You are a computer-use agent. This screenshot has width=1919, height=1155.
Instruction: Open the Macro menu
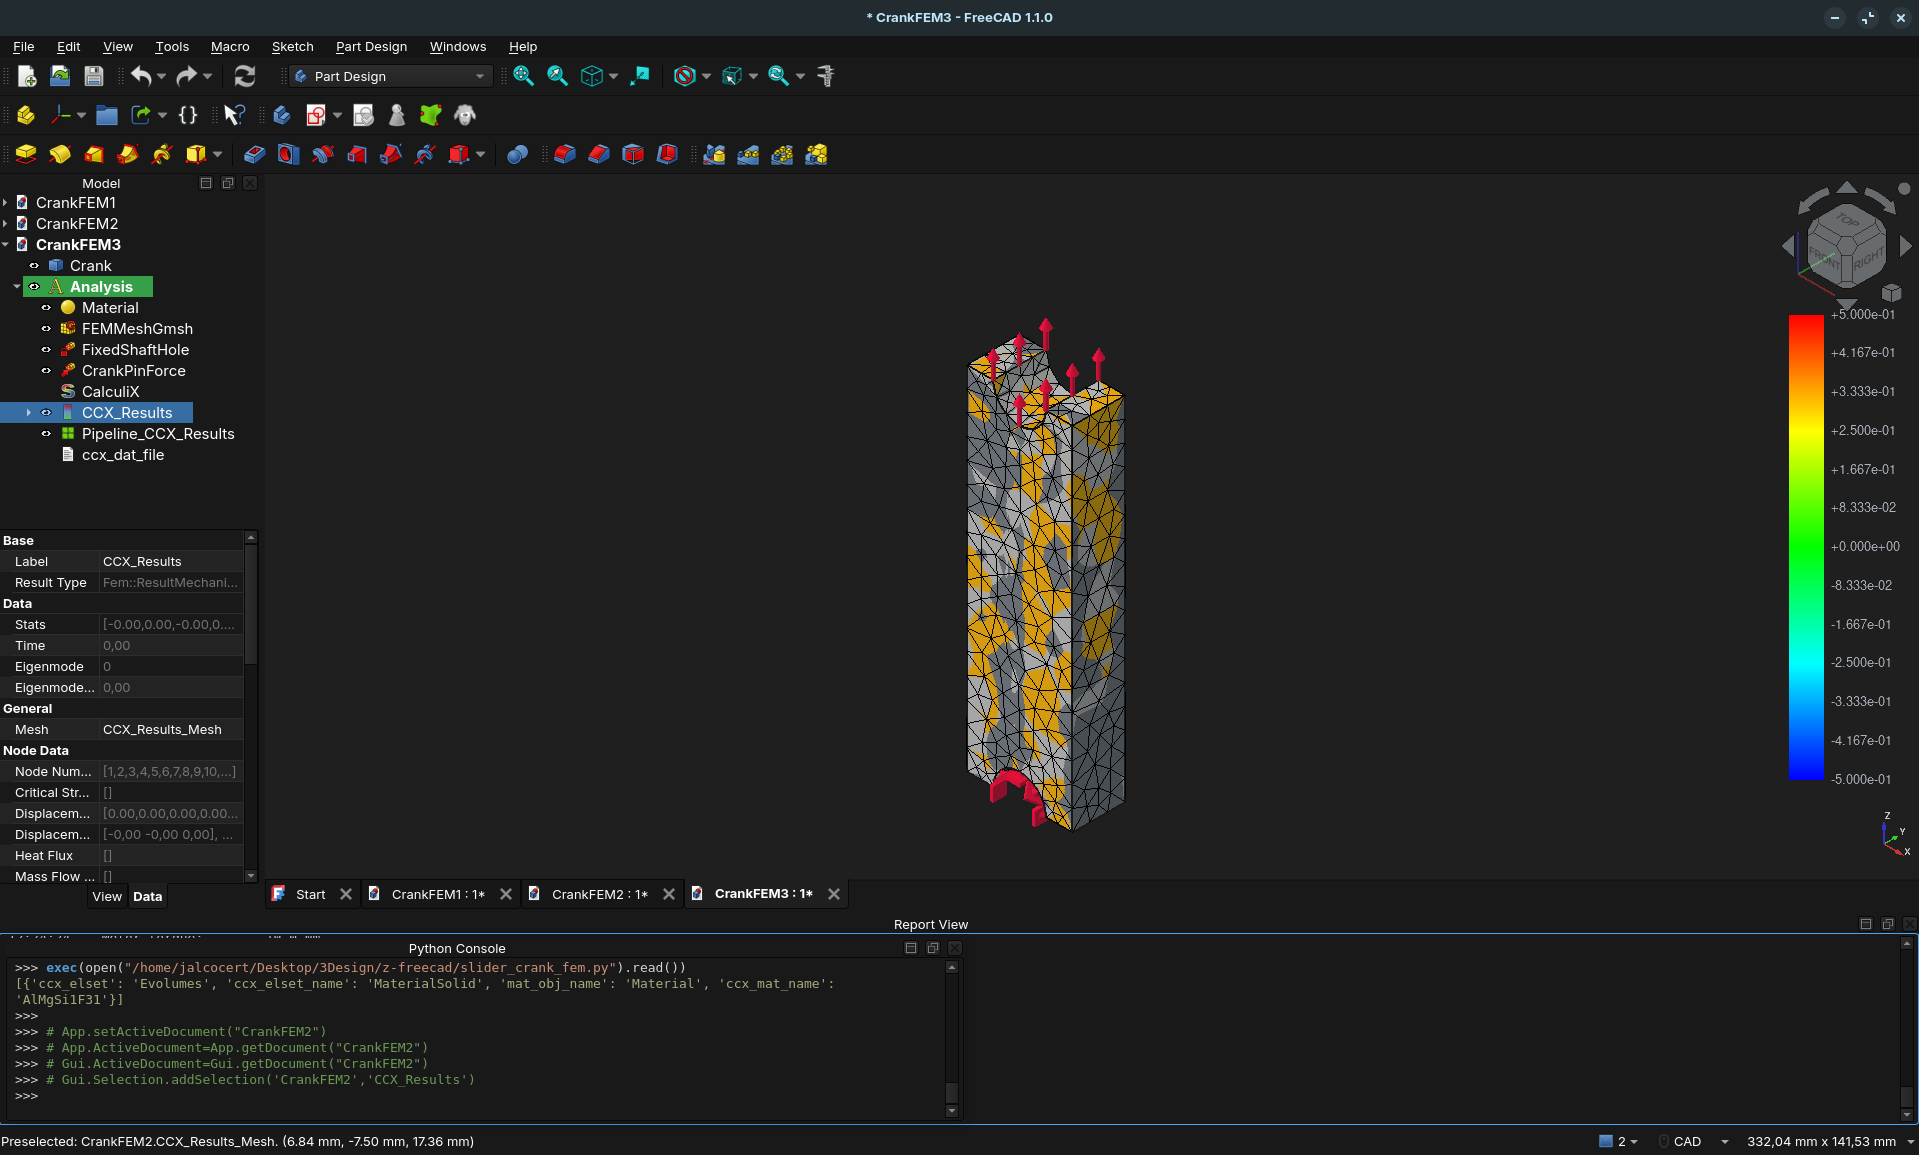(230, 46)
